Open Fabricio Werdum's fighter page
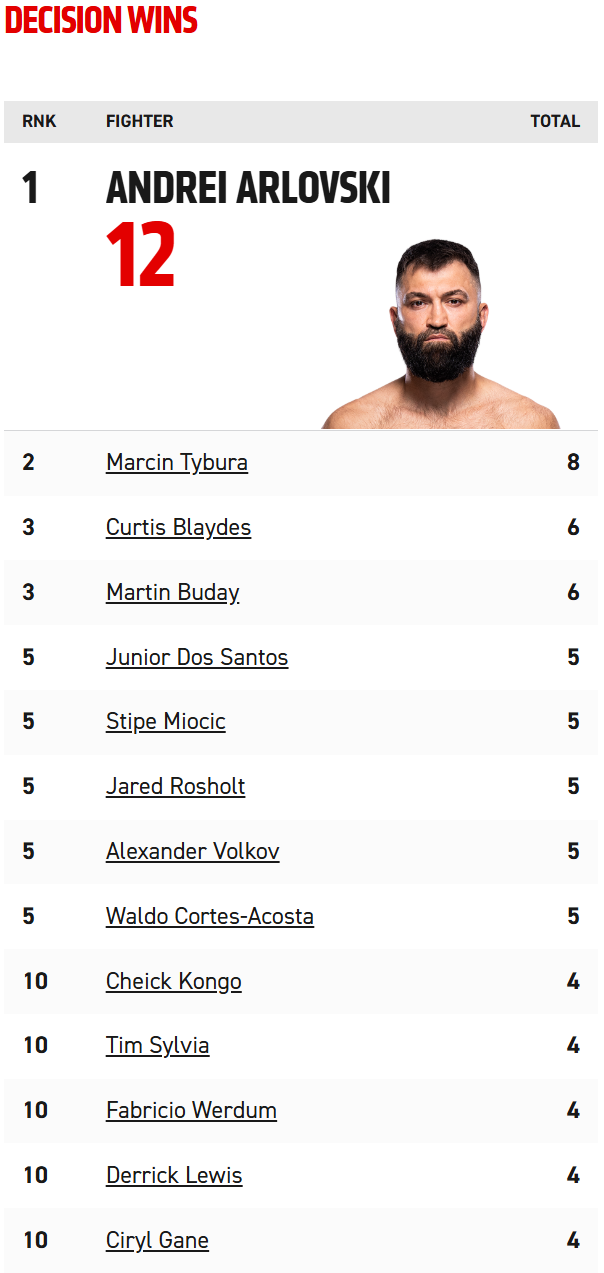The image size is (604, 1273). 191,1110
